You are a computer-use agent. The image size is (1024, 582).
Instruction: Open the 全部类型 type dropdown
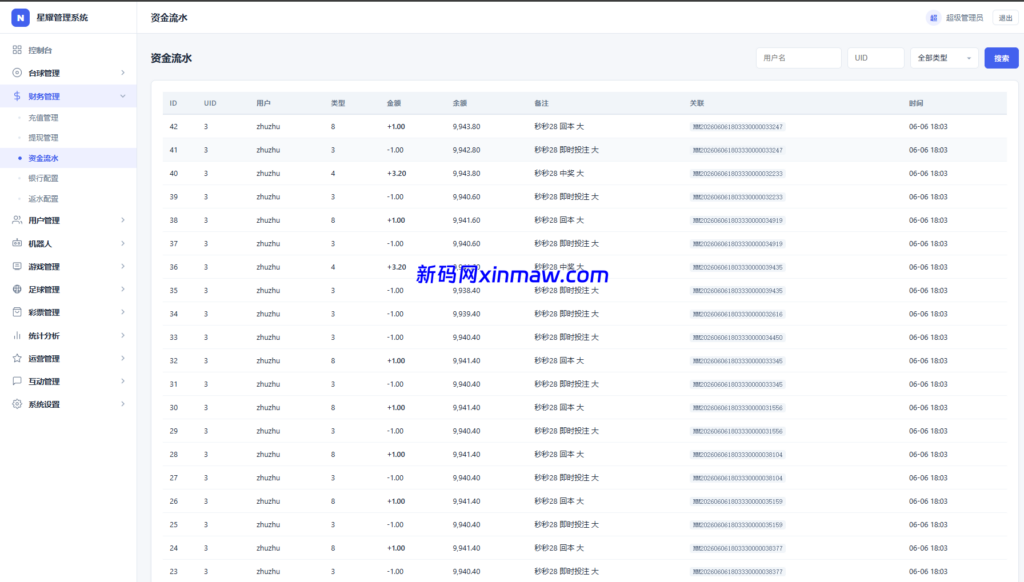(944, 58)
